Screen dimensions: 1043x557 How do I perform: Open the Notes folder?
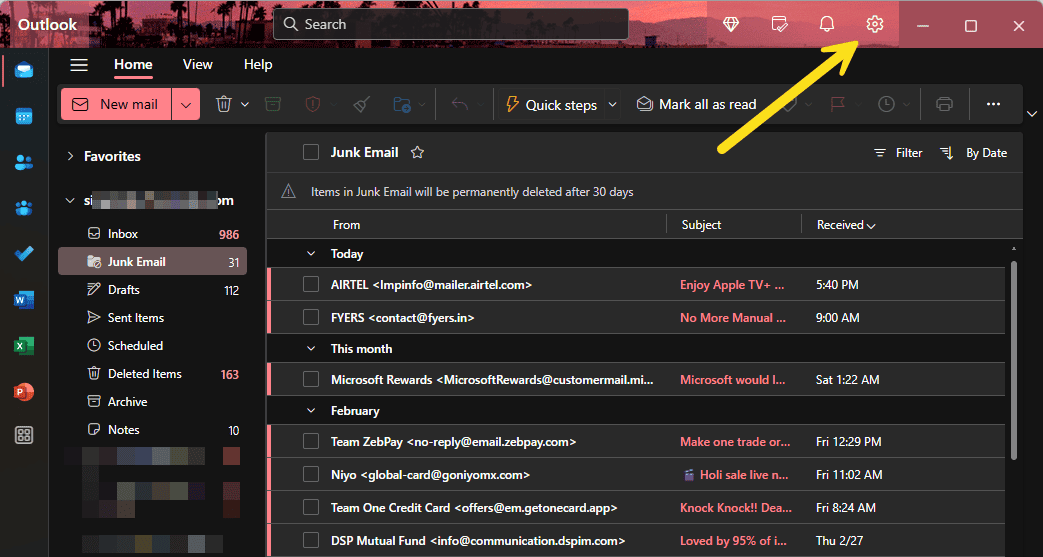click(152, 430)
